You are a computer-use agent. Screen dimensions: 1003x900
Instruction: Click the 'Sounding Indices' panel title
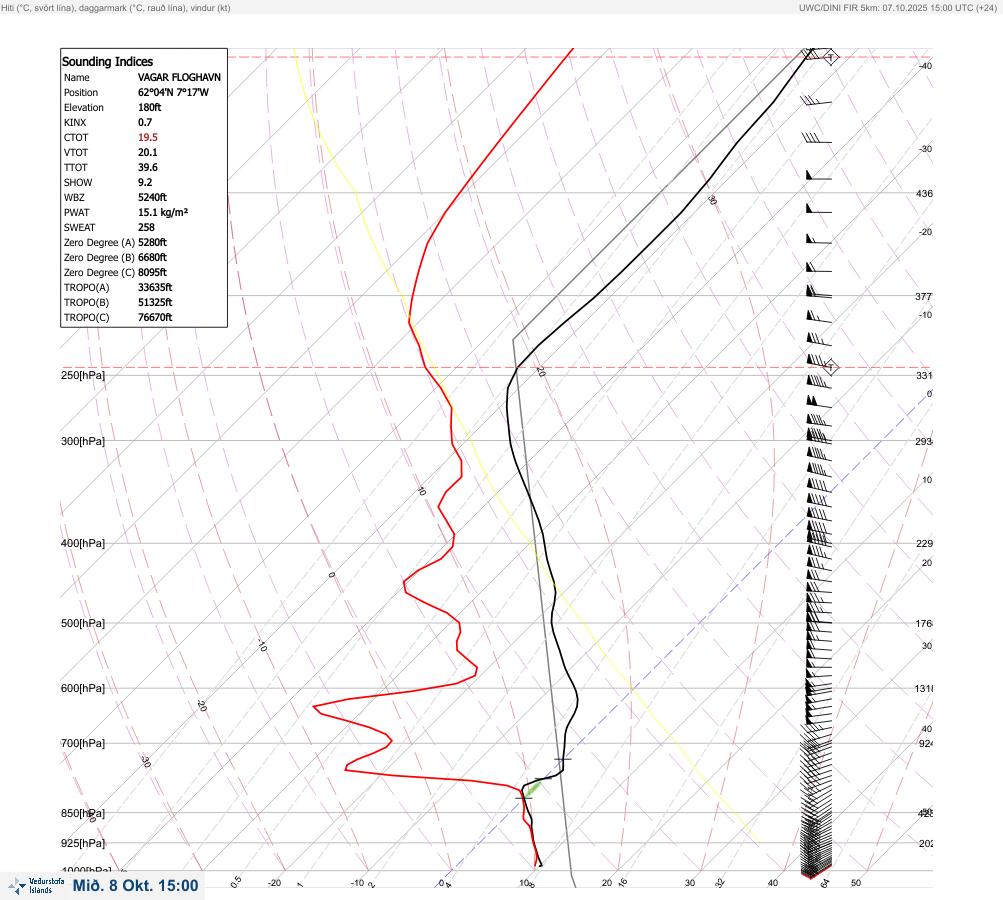tap(107, 61)
